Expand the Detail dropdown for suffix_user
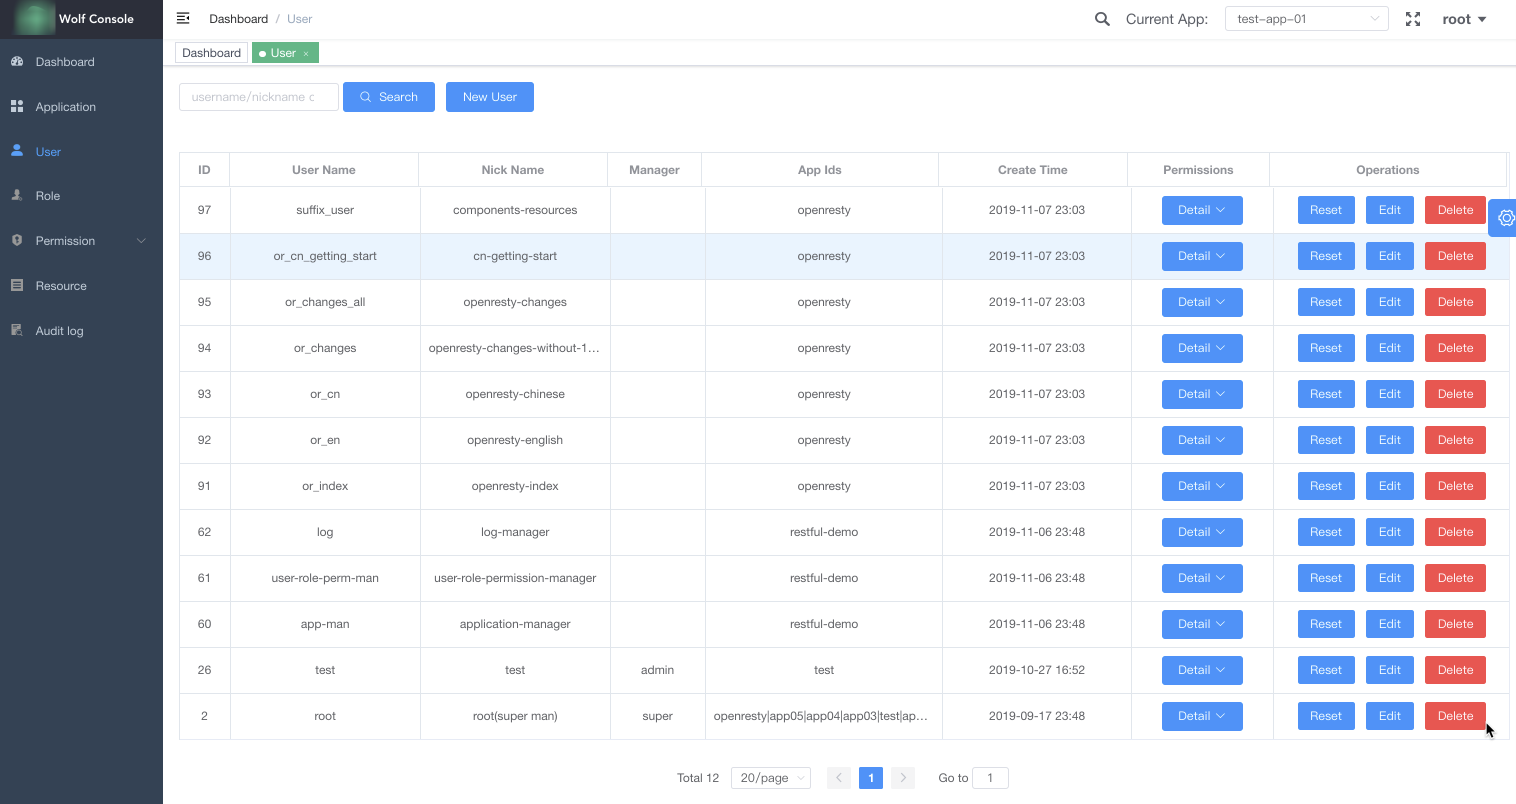 coord(1202,210)
